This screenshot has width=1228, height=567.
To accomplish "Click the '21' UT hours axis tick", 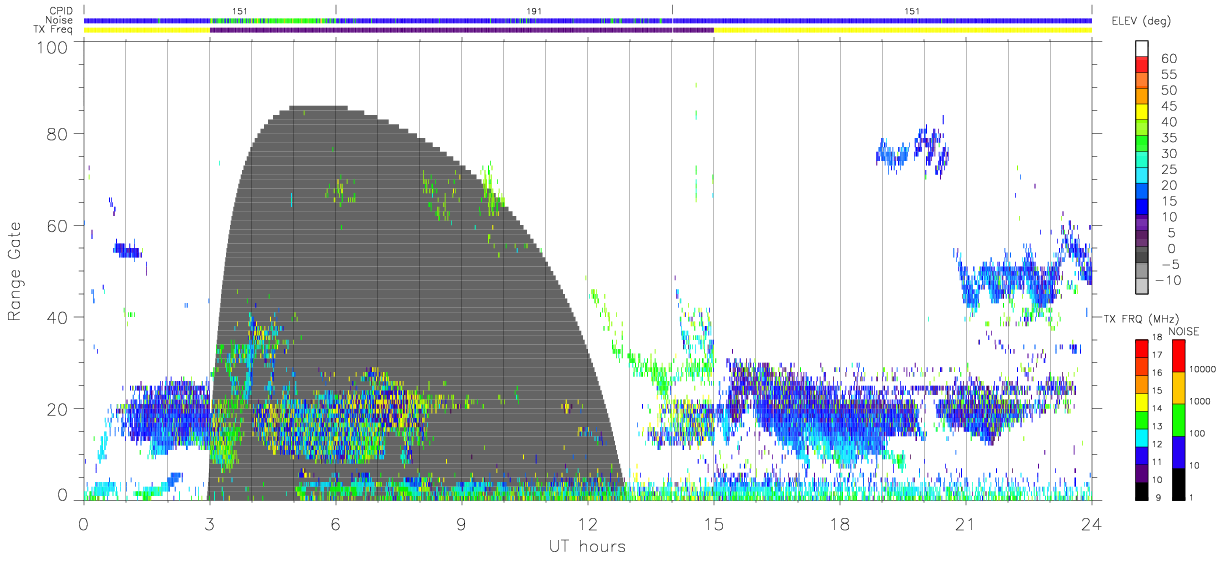I will point(965,523).
